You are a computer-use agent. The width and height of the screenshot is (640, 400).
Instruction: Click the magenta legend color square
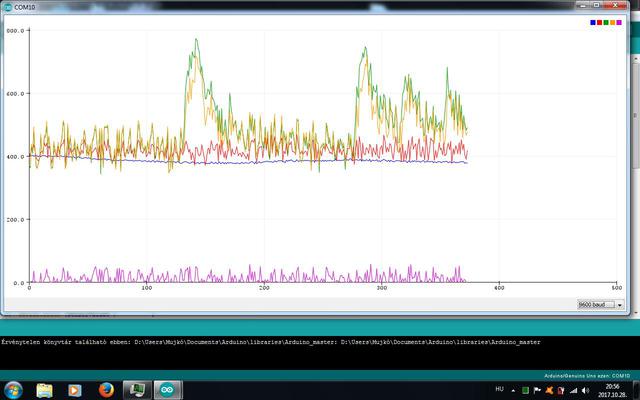click(618, 20)
